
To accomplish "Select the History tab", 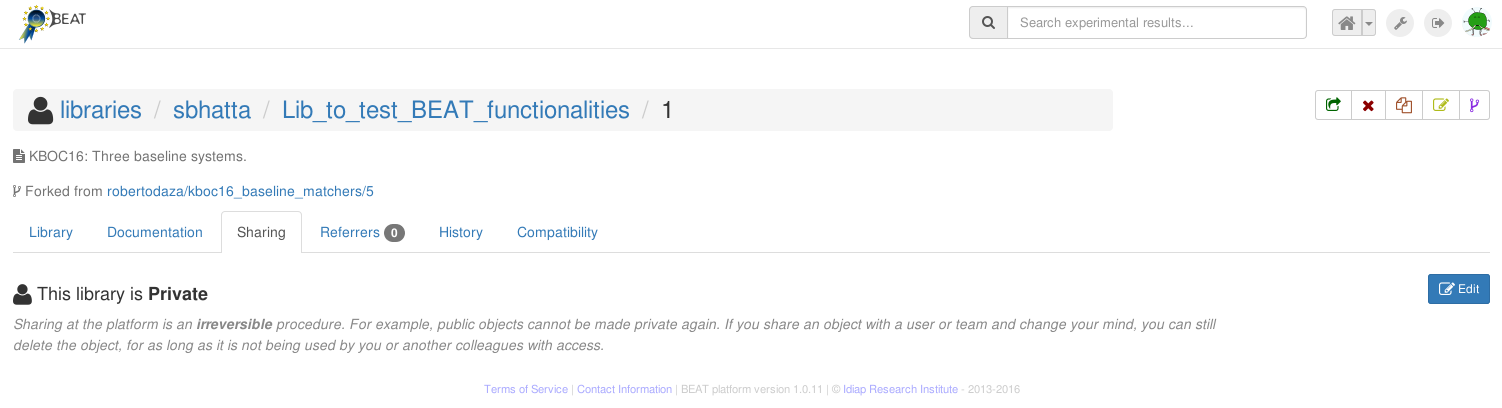I will (x=461, y=232).
